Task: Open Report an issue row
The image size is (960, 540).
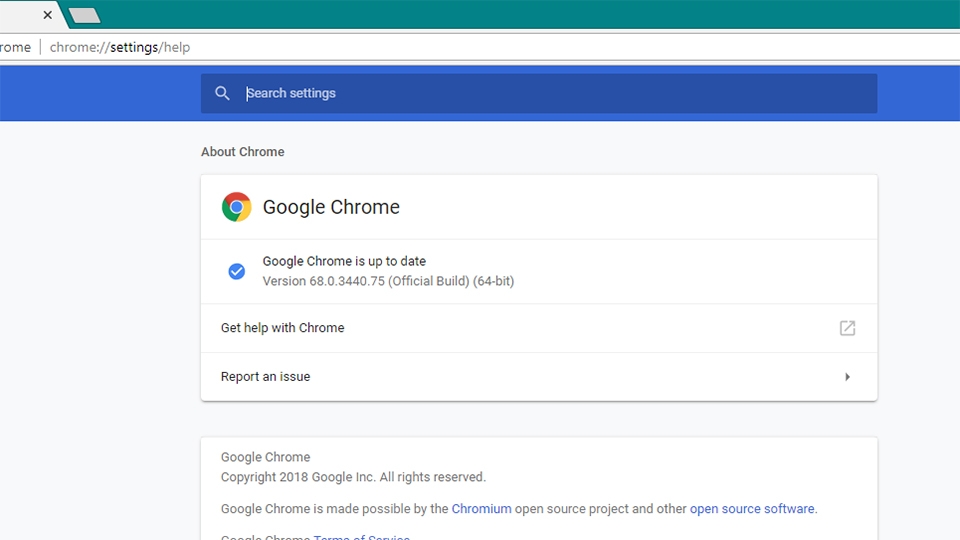Action: coord(539,377)
